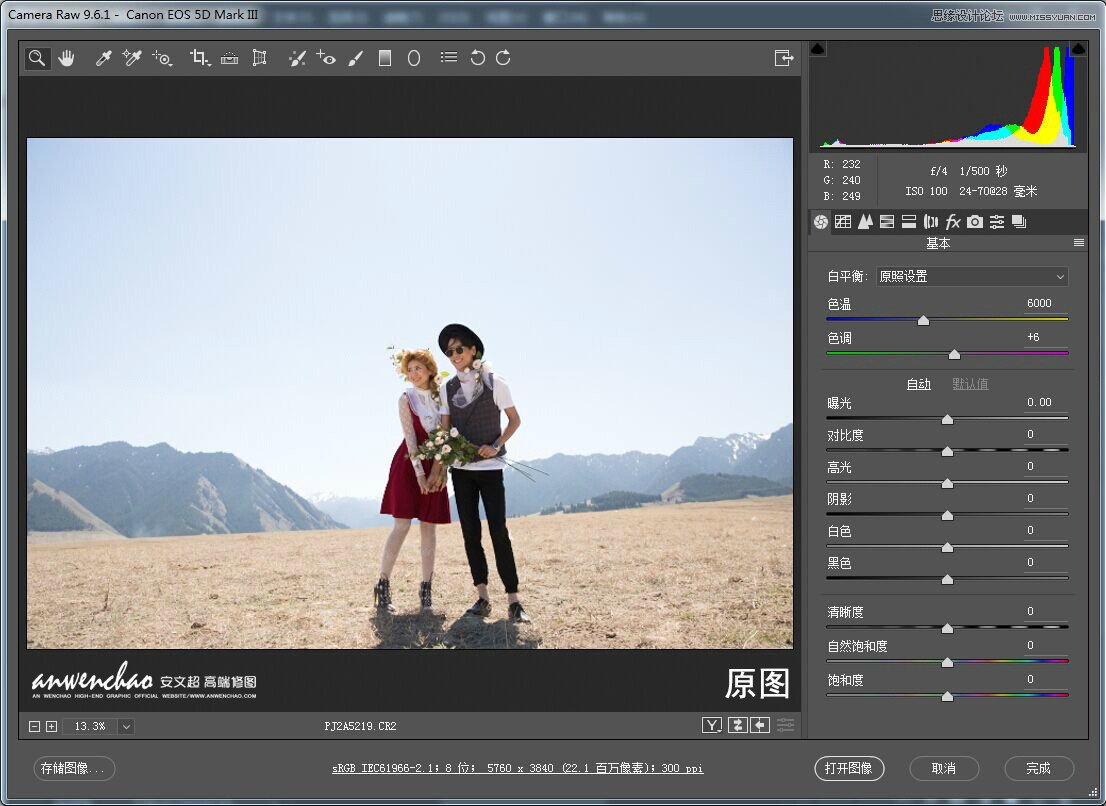Swap before and after settings
The height and width of the screenshot is (806, 1106).
(x=738, y=725)
